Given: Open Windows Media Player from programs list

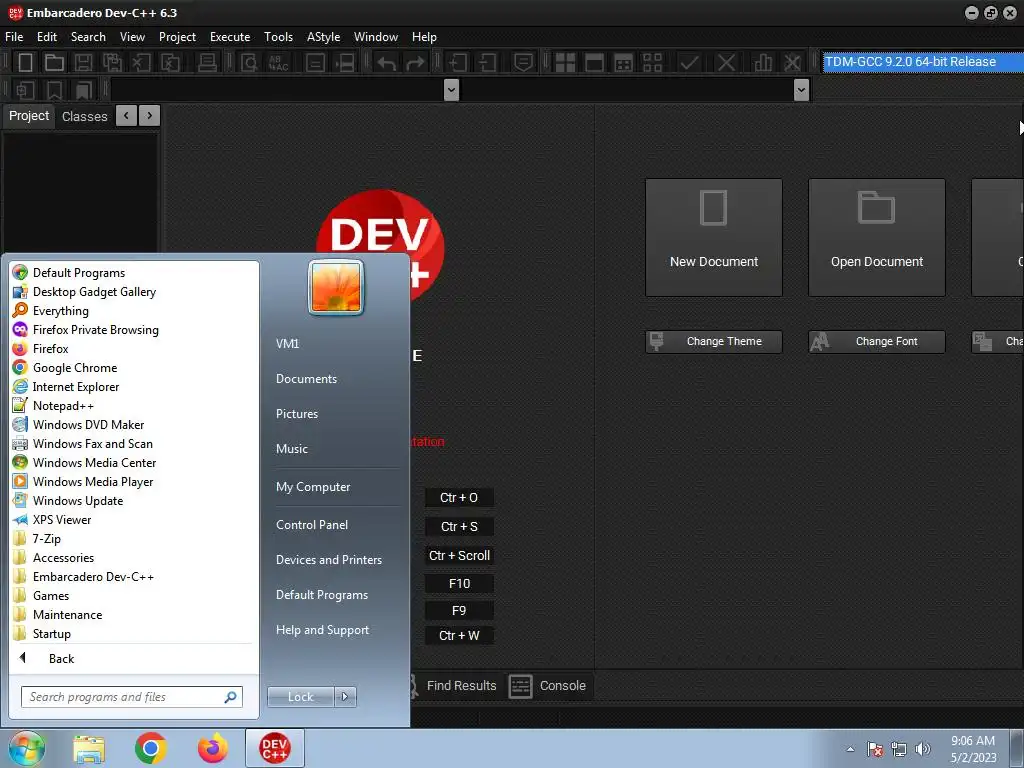Looking at the screenshot, I should (93, 481).
